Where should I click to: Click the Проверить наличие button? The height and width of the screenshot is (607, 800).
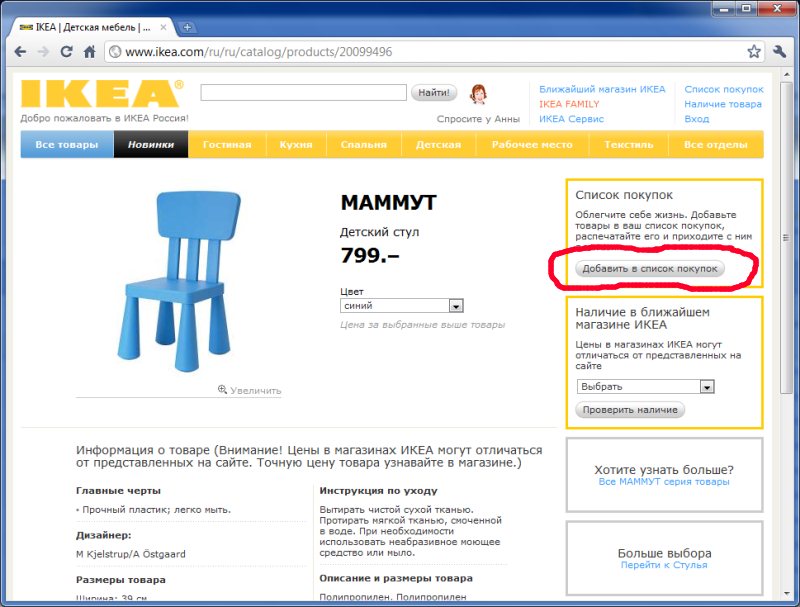click(x=629, y=410)
